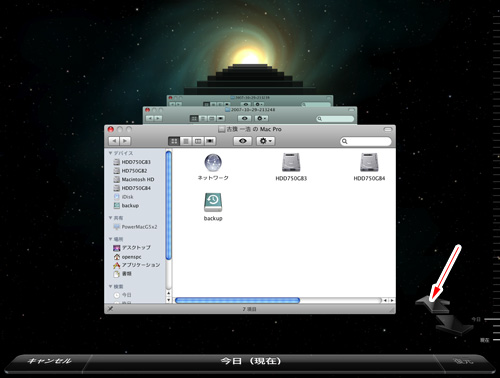Toggle the toolbar pill button in Mac Pro window
Viewport: 500px width, 378px height.
[x=388, y=129]
